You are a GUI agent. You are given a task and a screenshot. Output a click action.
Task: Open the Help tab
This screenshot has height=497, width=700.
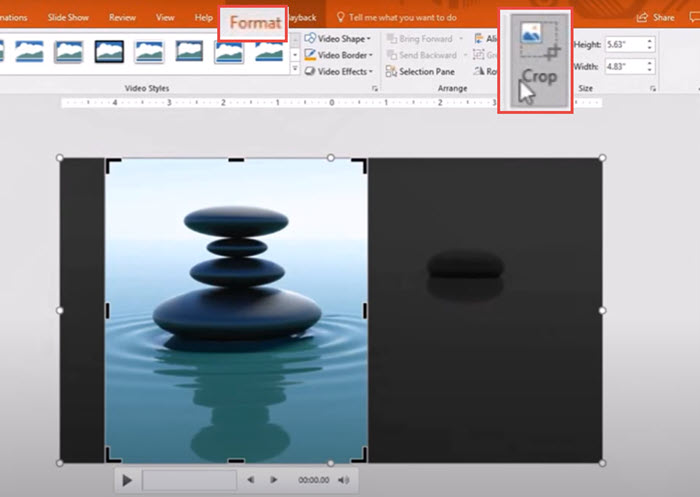(x=203, y=18)
